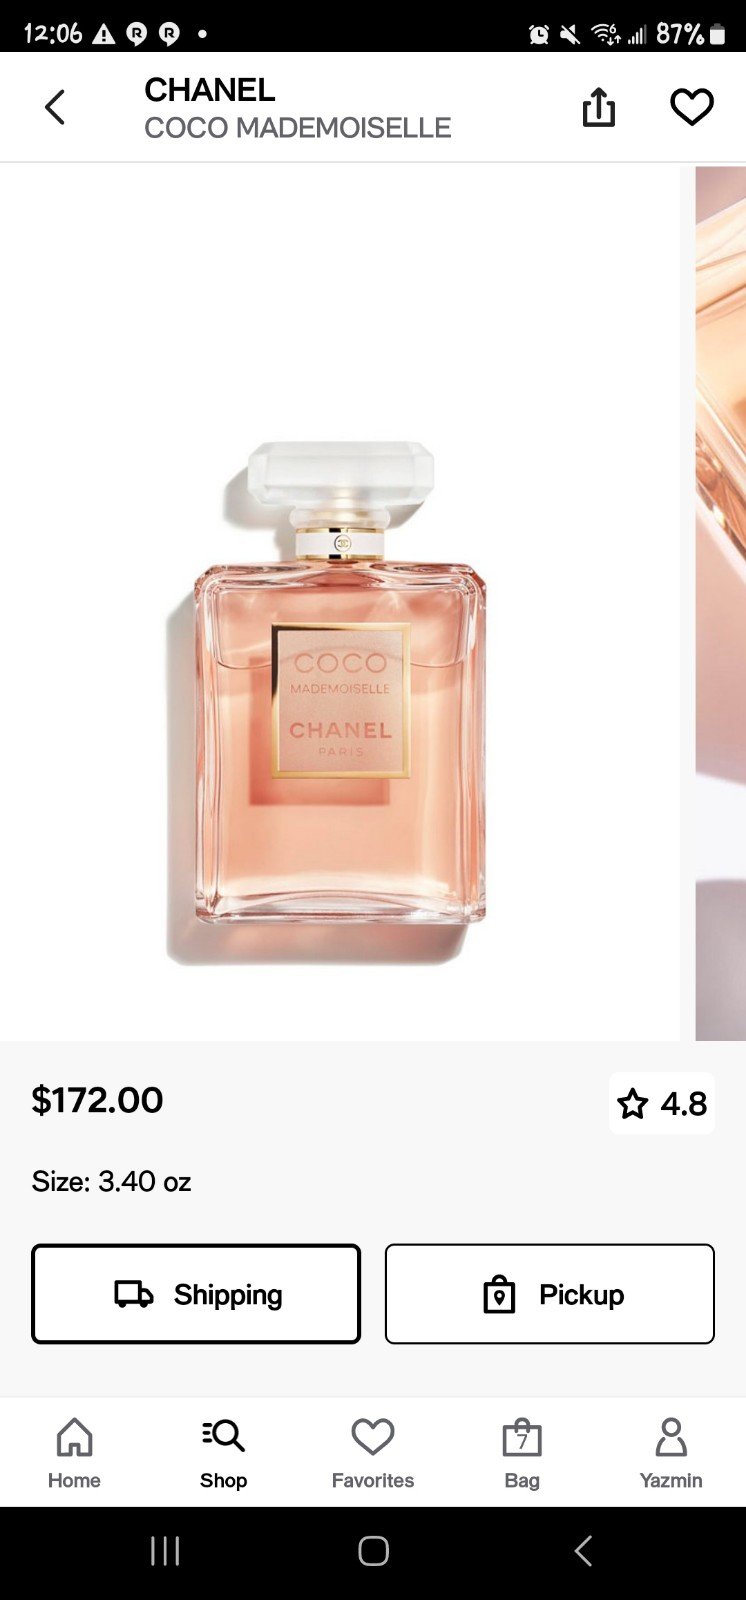Go to Home tab
The image size is (746, 1600).
[75, 1454]
